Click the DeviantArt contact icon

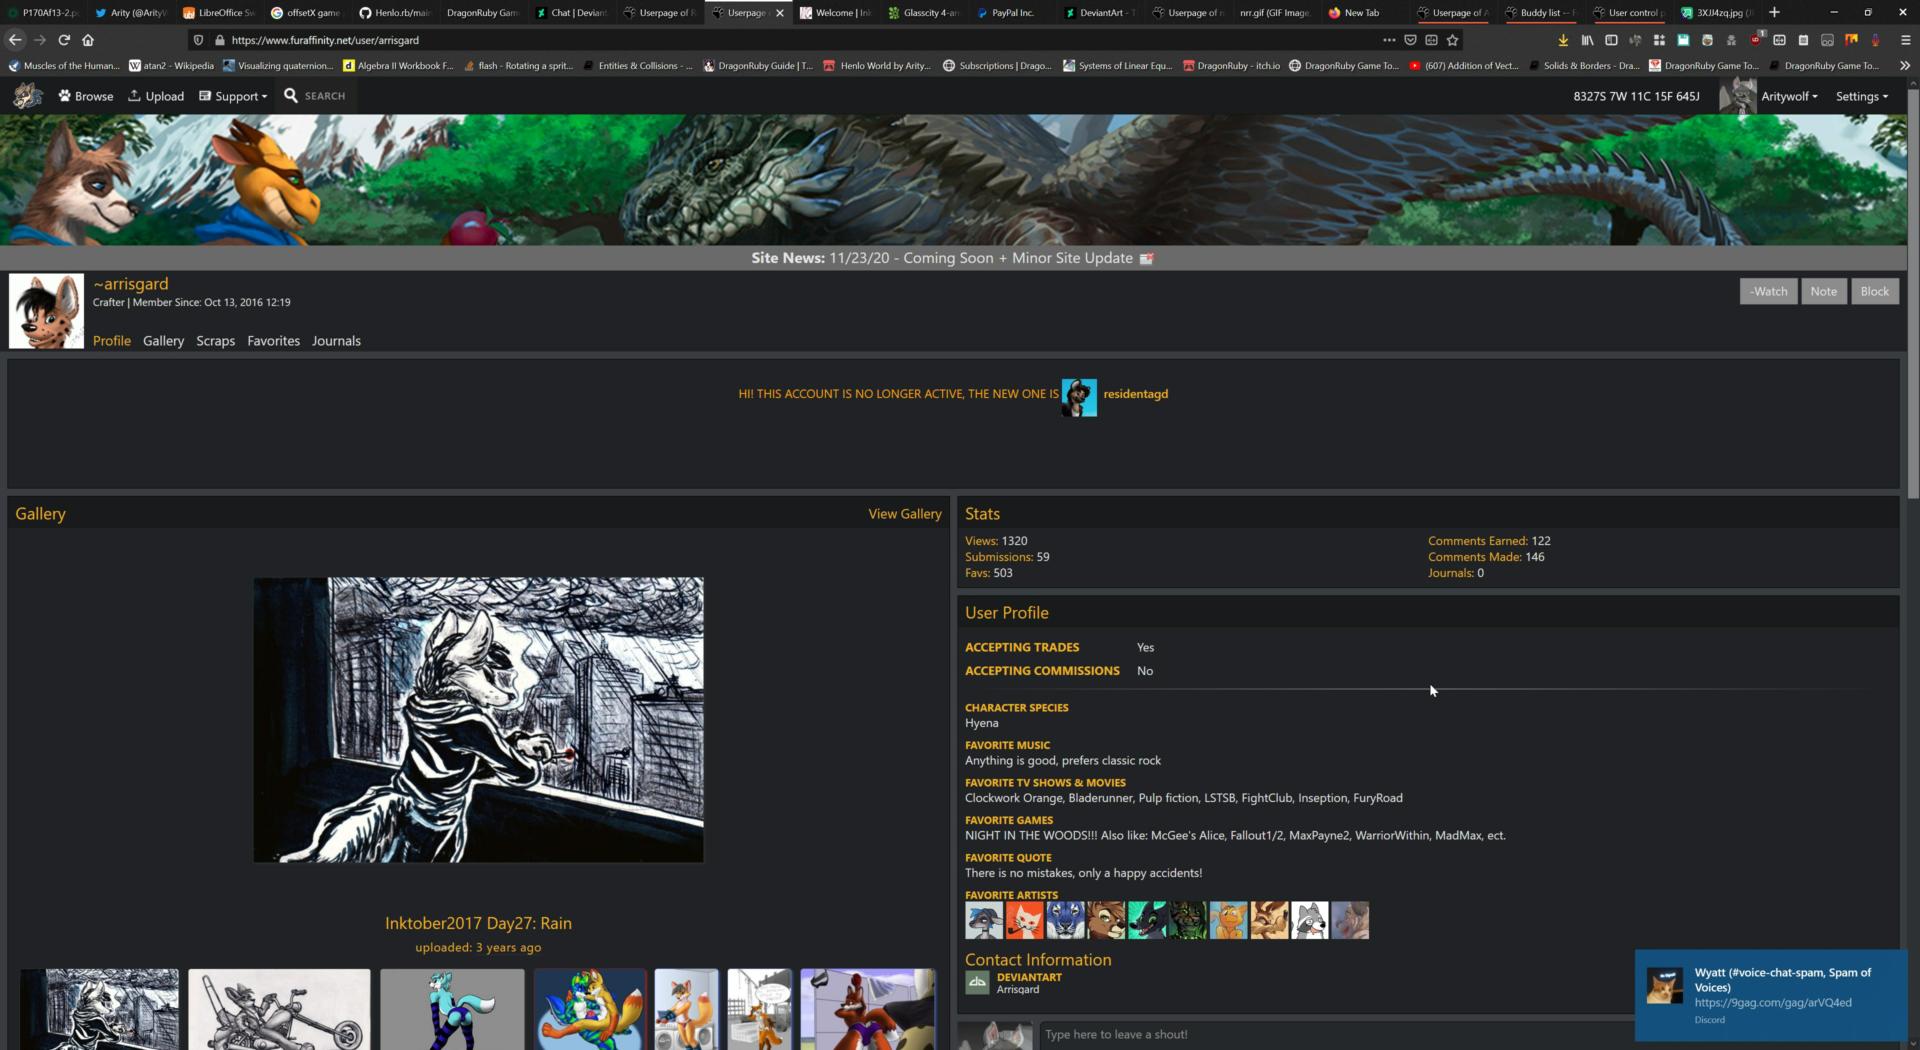click(977, 982)
